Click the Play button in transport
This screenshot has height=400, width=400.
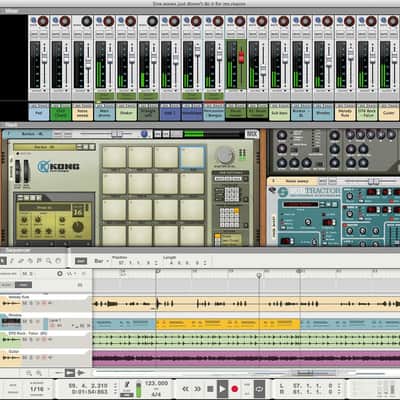pyautogui.click(x=222, y=389)
